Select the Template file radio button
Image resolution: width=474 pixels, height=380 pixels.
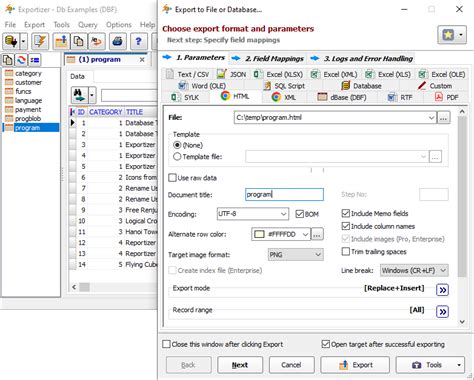pos(177,156)
